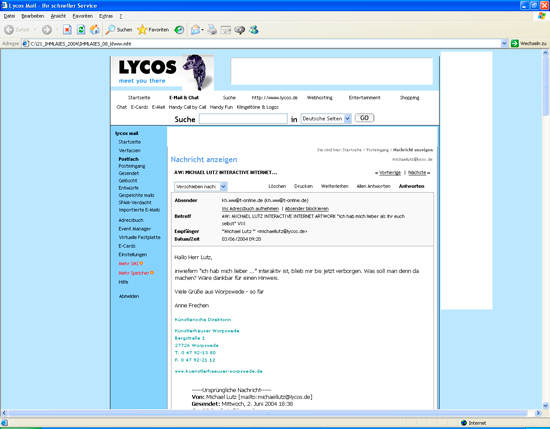Open the Ansicht menu
The image size is (550, 429).
coord(58,16)
